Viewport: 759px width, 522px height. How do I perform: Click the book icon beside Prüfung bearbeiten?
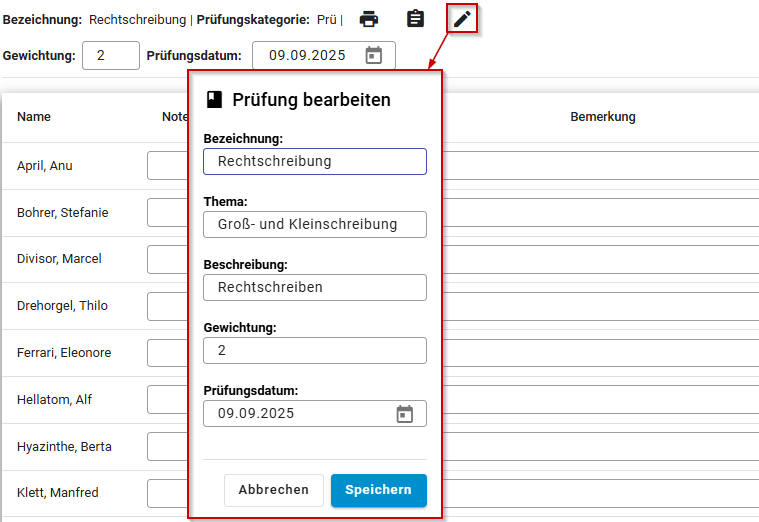pyautogui.click(x=214, y=100)
